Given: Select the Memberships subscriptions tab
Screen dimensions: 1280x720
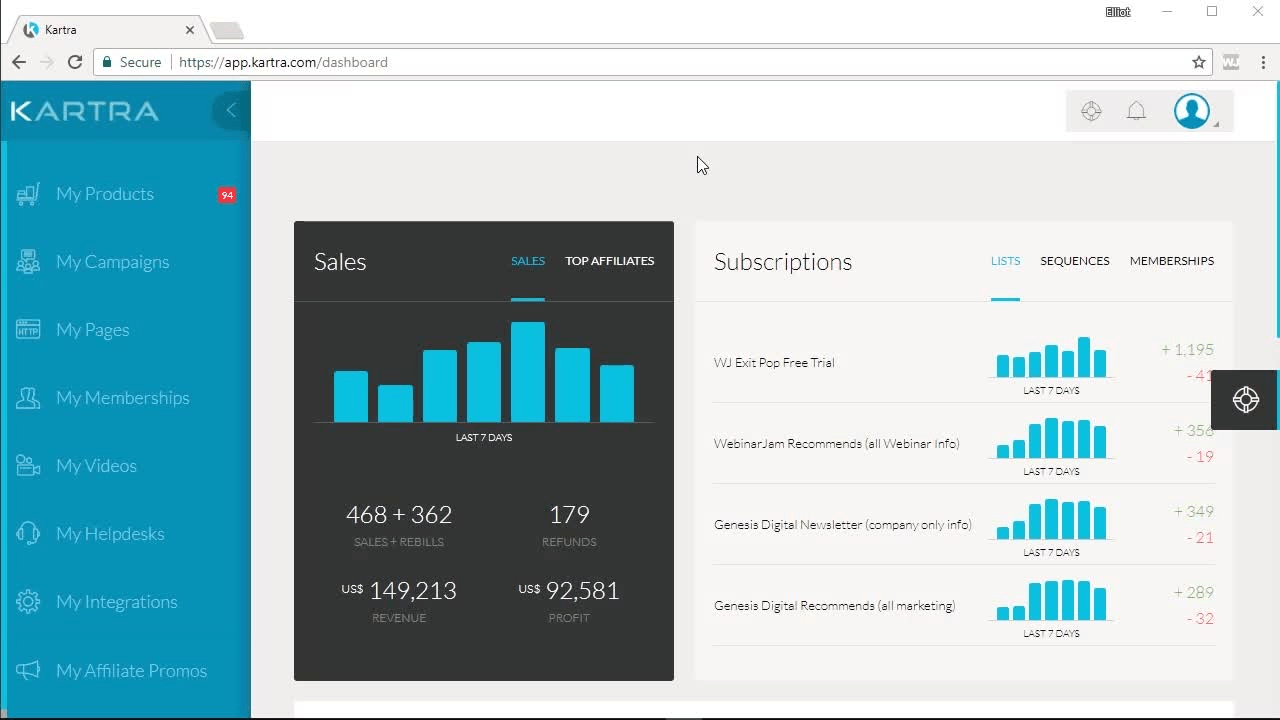Looking at the screenshot, I should tap(1171, 261).
